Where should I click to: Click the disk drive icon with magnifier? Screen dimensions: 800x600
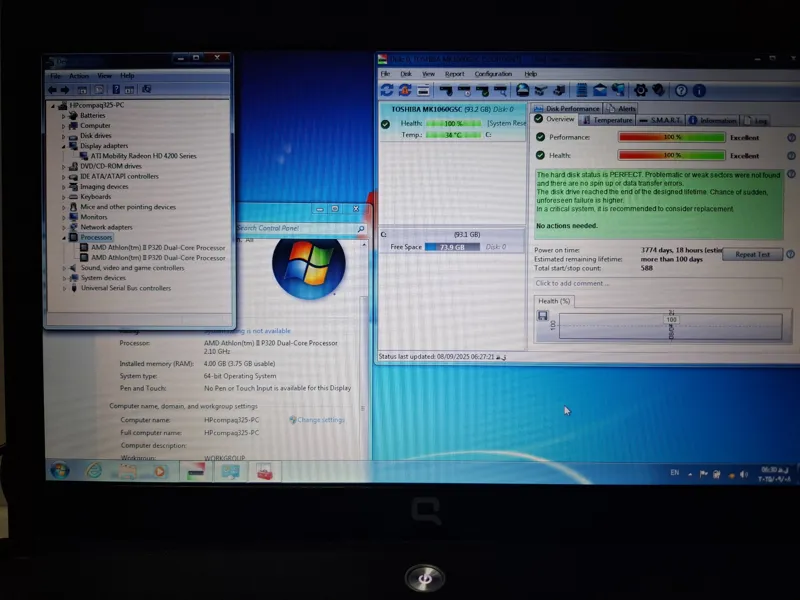coord(501,91)
